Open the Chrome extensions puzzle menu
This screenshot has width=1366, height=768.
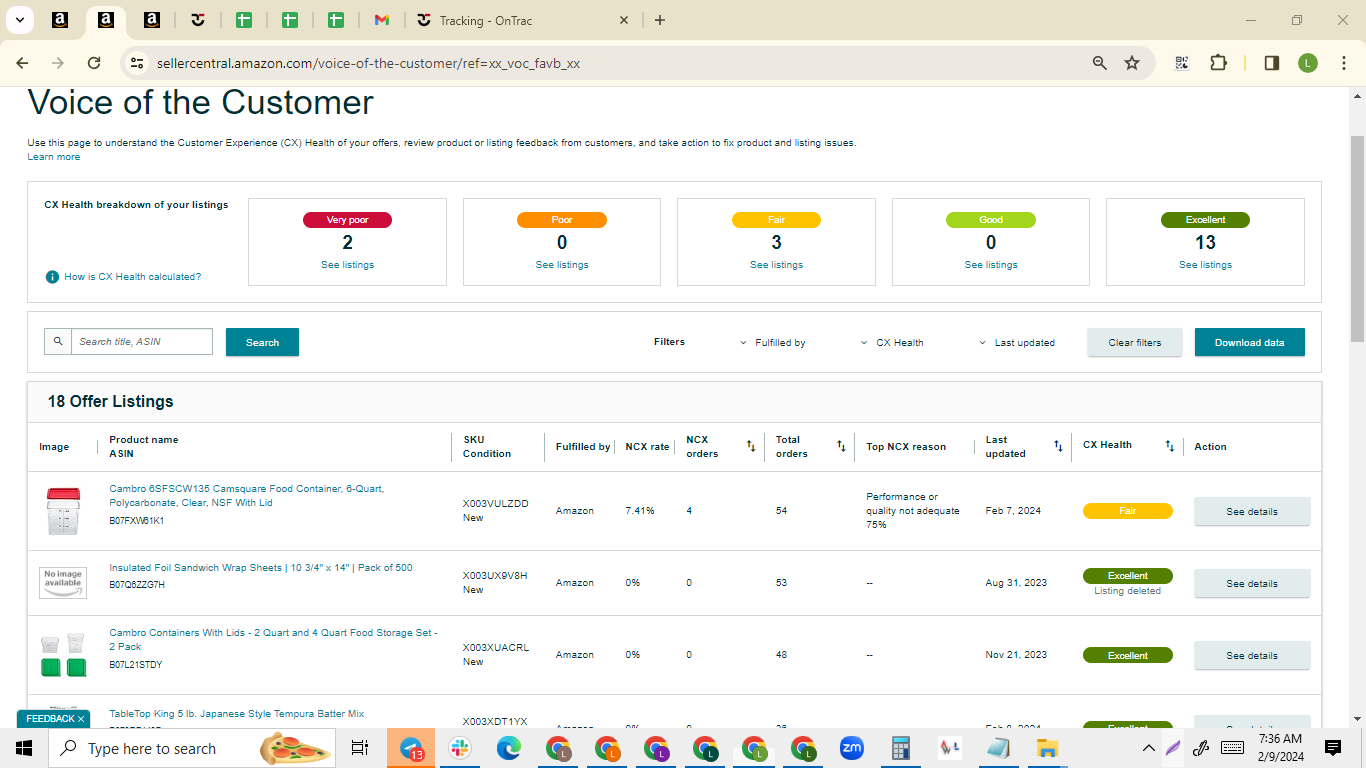[x=1218, y=63]
